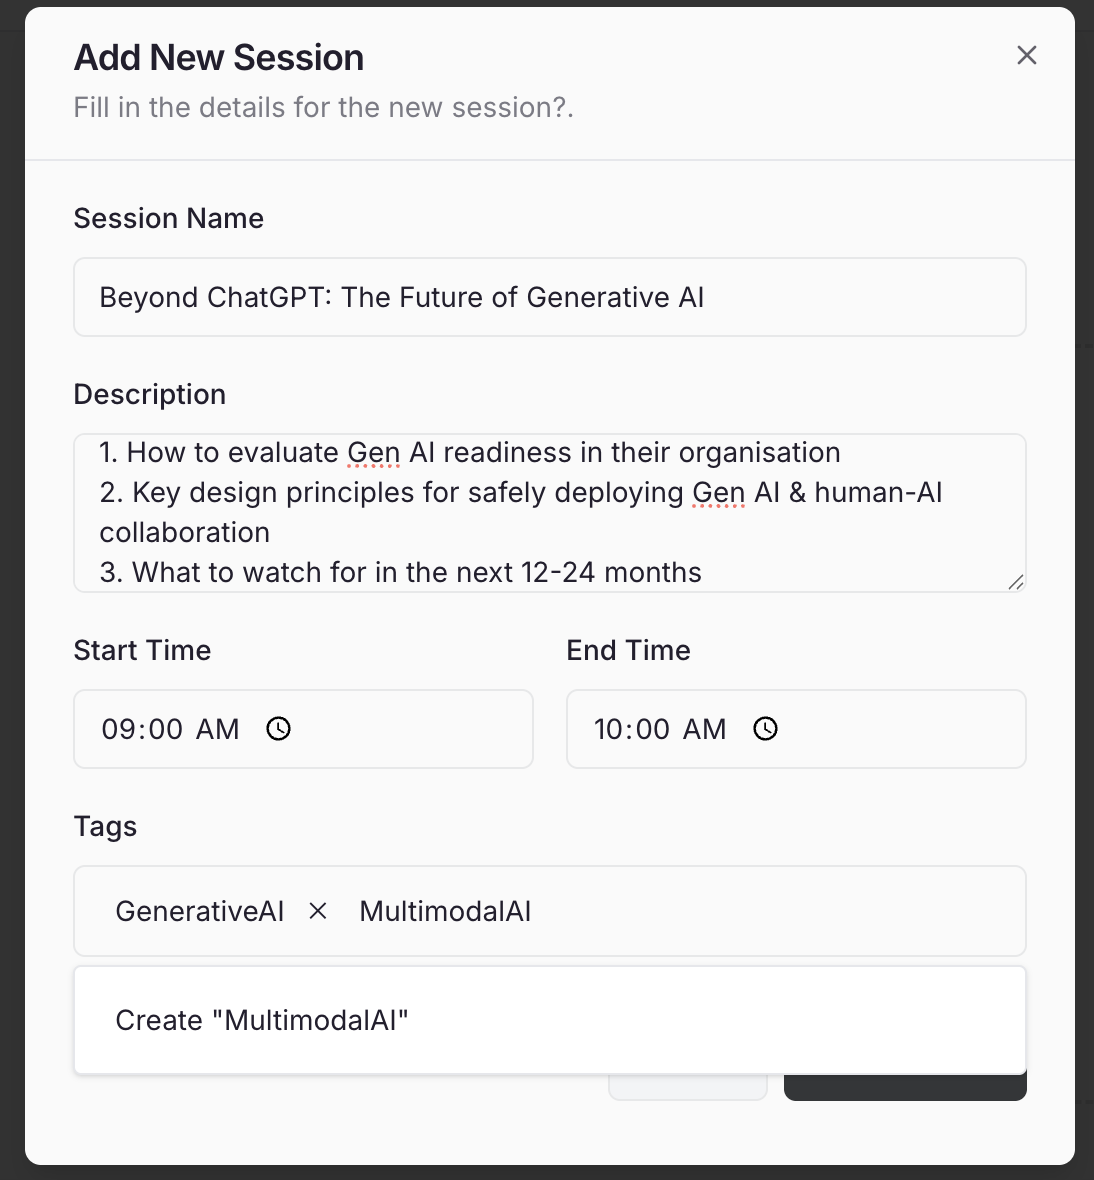Screen dimensions: 1094x1180
Task: Click line 3 of the Description text
Action: pyautogui.click(x=400, y=572)
